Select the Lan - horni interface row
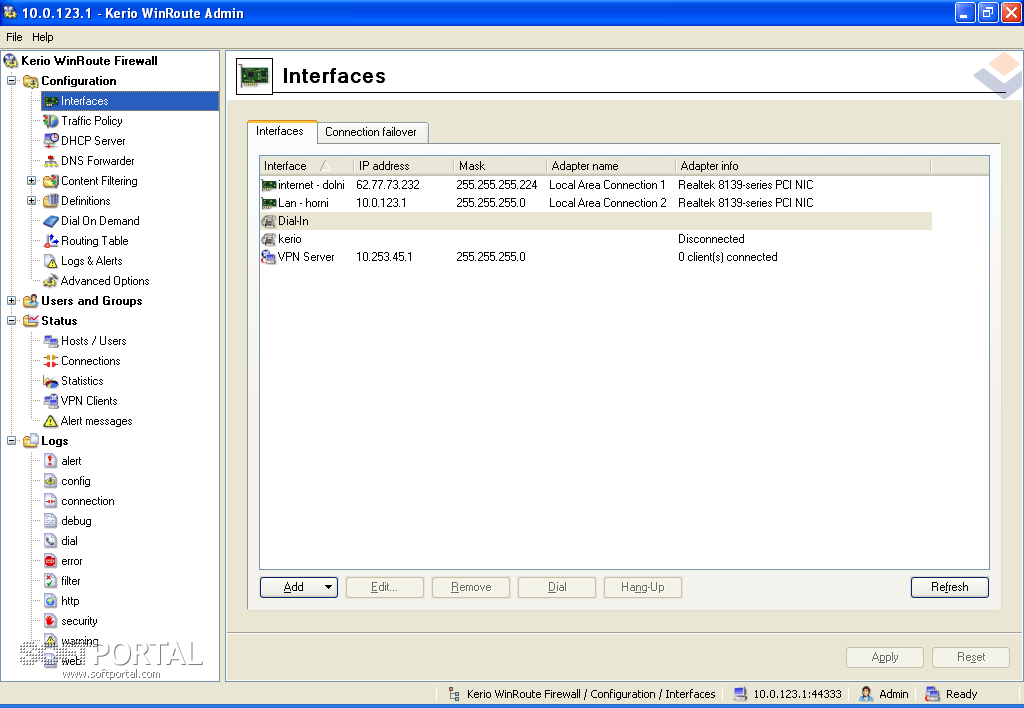The height and width of the screenshot is (708, 1024). 596,203
